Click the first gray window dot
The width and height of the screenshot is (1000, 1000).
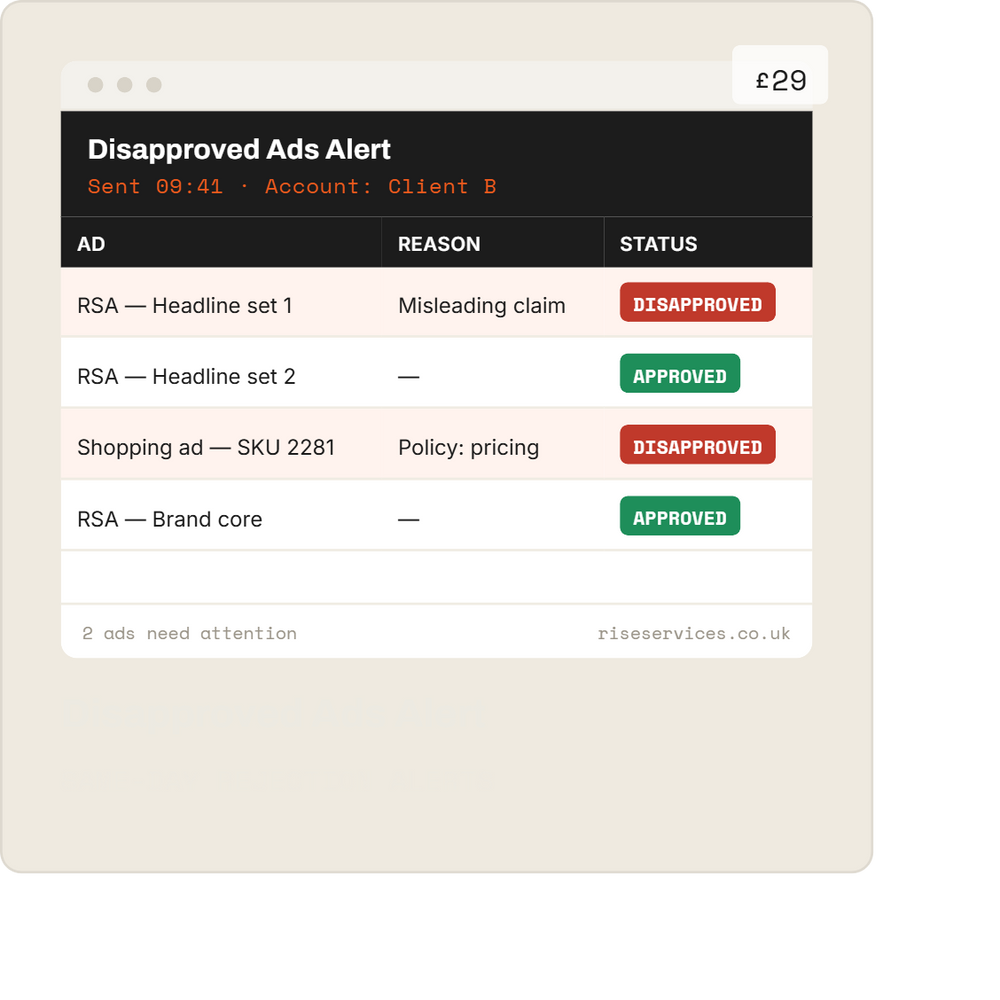[96, 85]
